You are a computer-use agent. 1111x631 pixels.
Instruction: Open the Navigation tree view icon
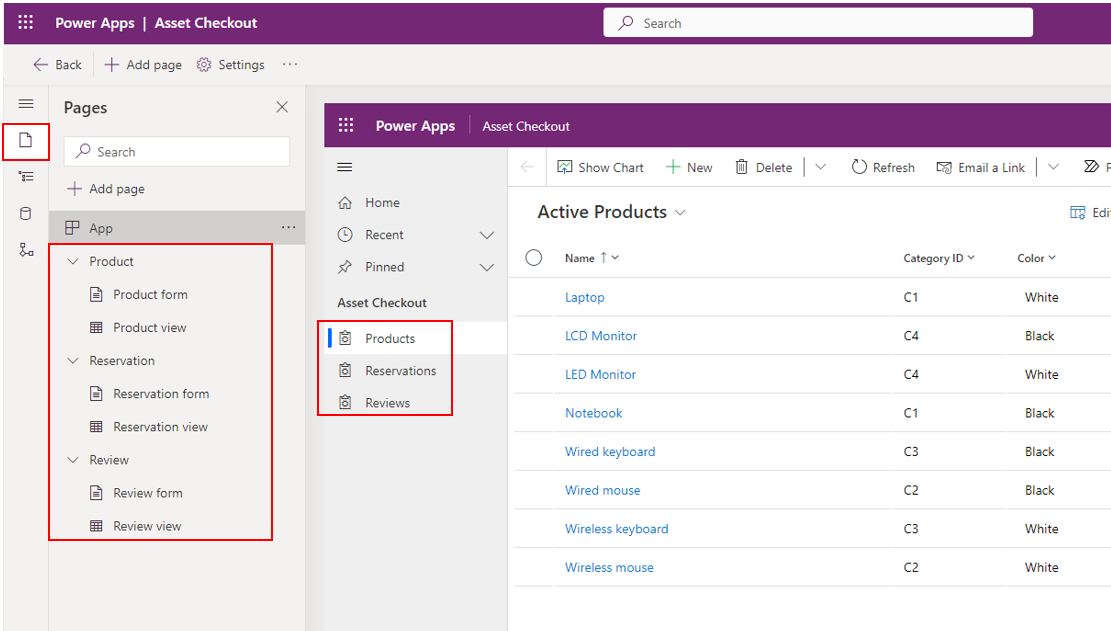(x=26, y=177)
